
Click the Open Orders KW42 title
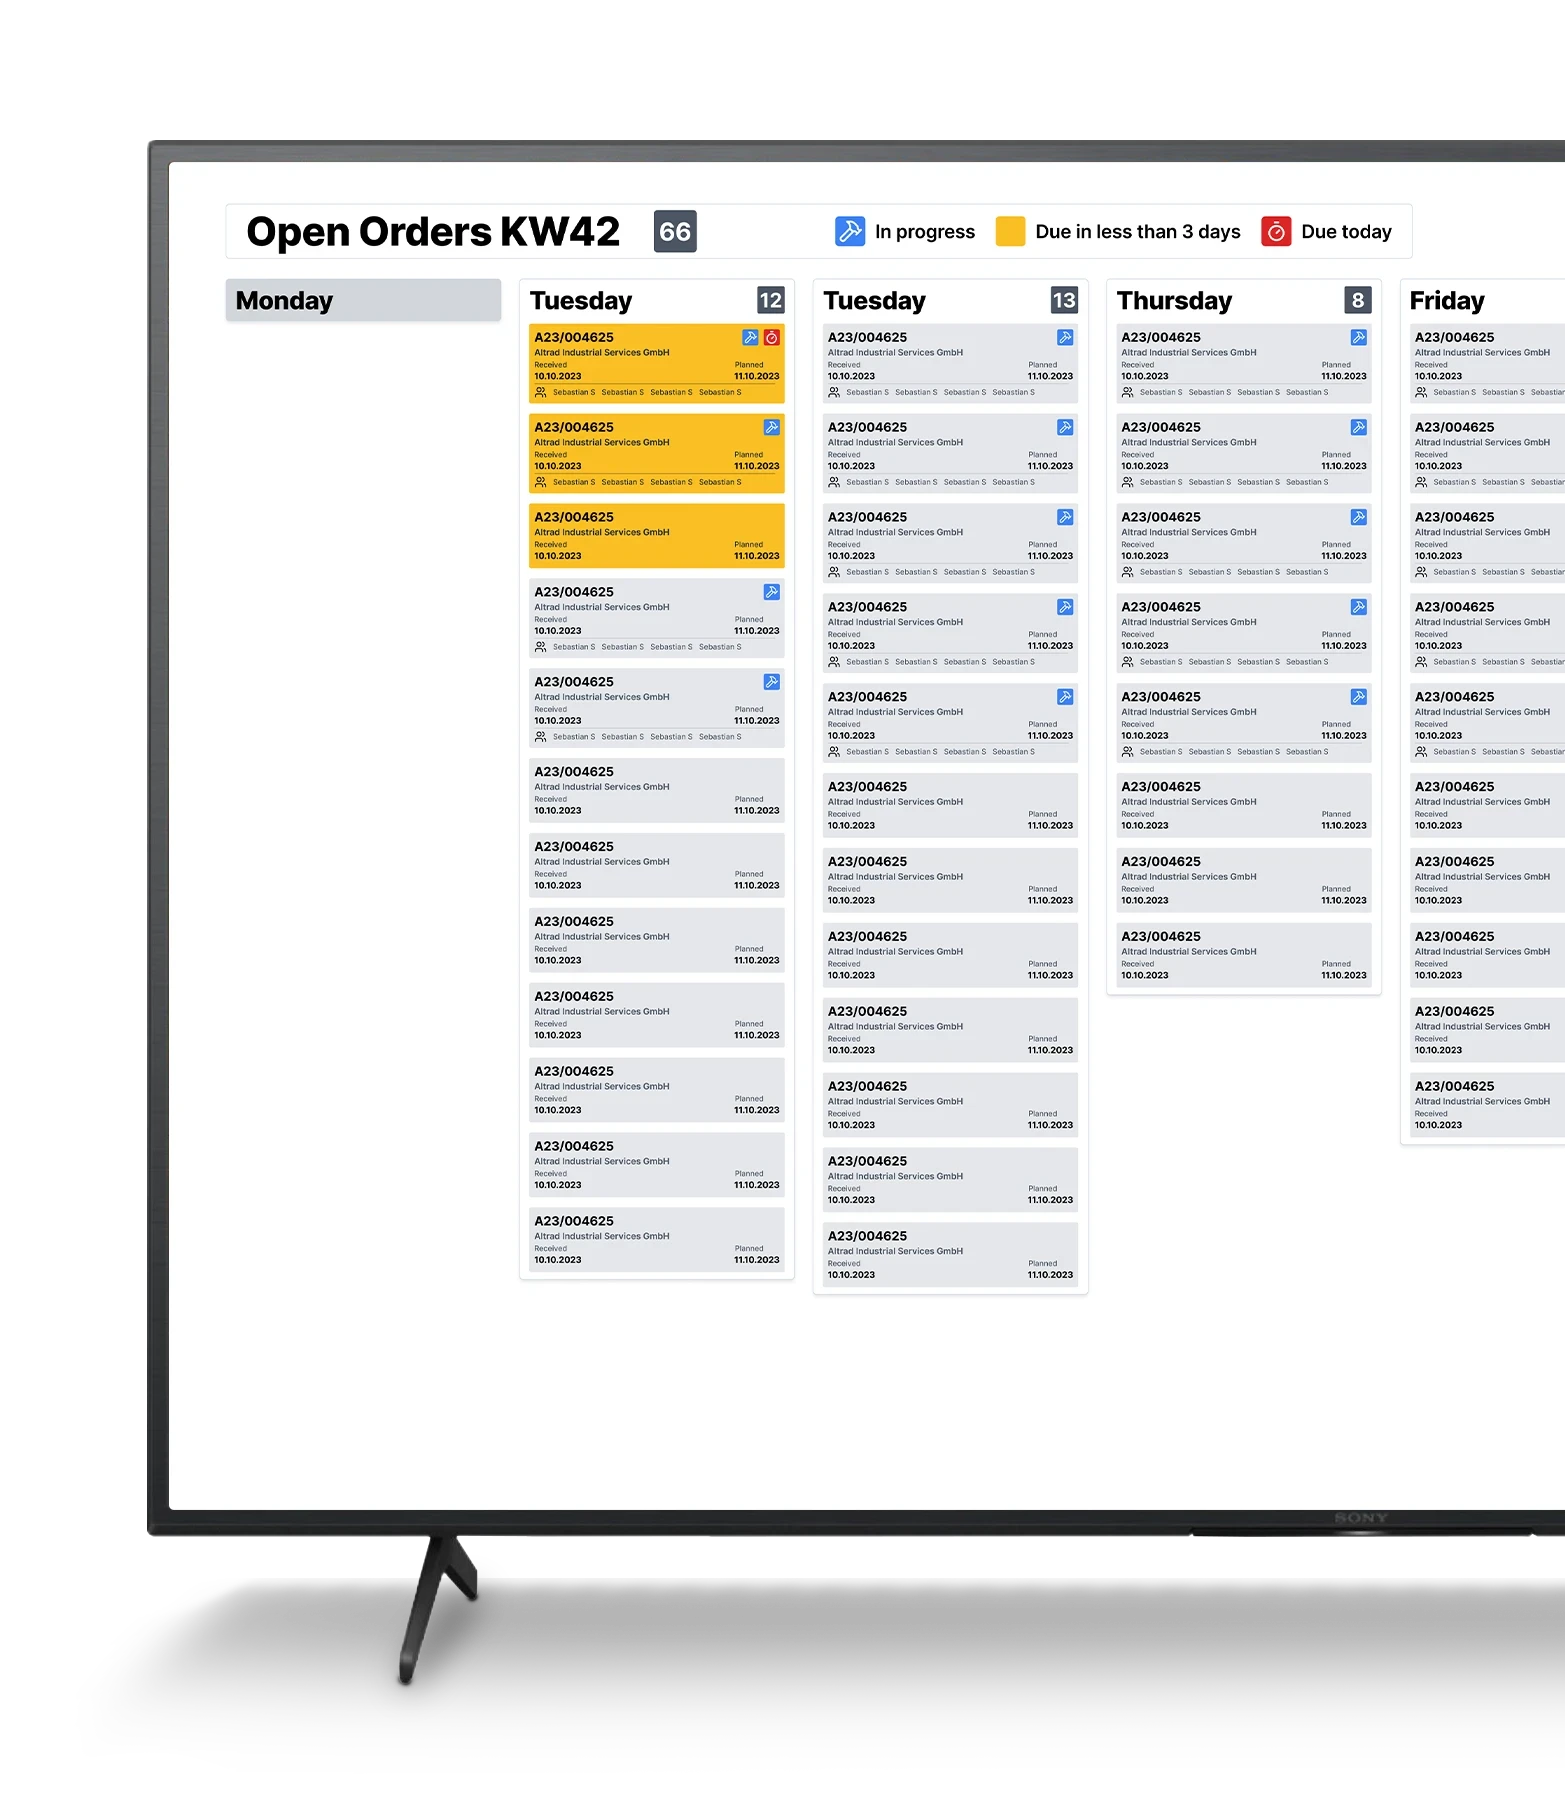tap(433, 231)
